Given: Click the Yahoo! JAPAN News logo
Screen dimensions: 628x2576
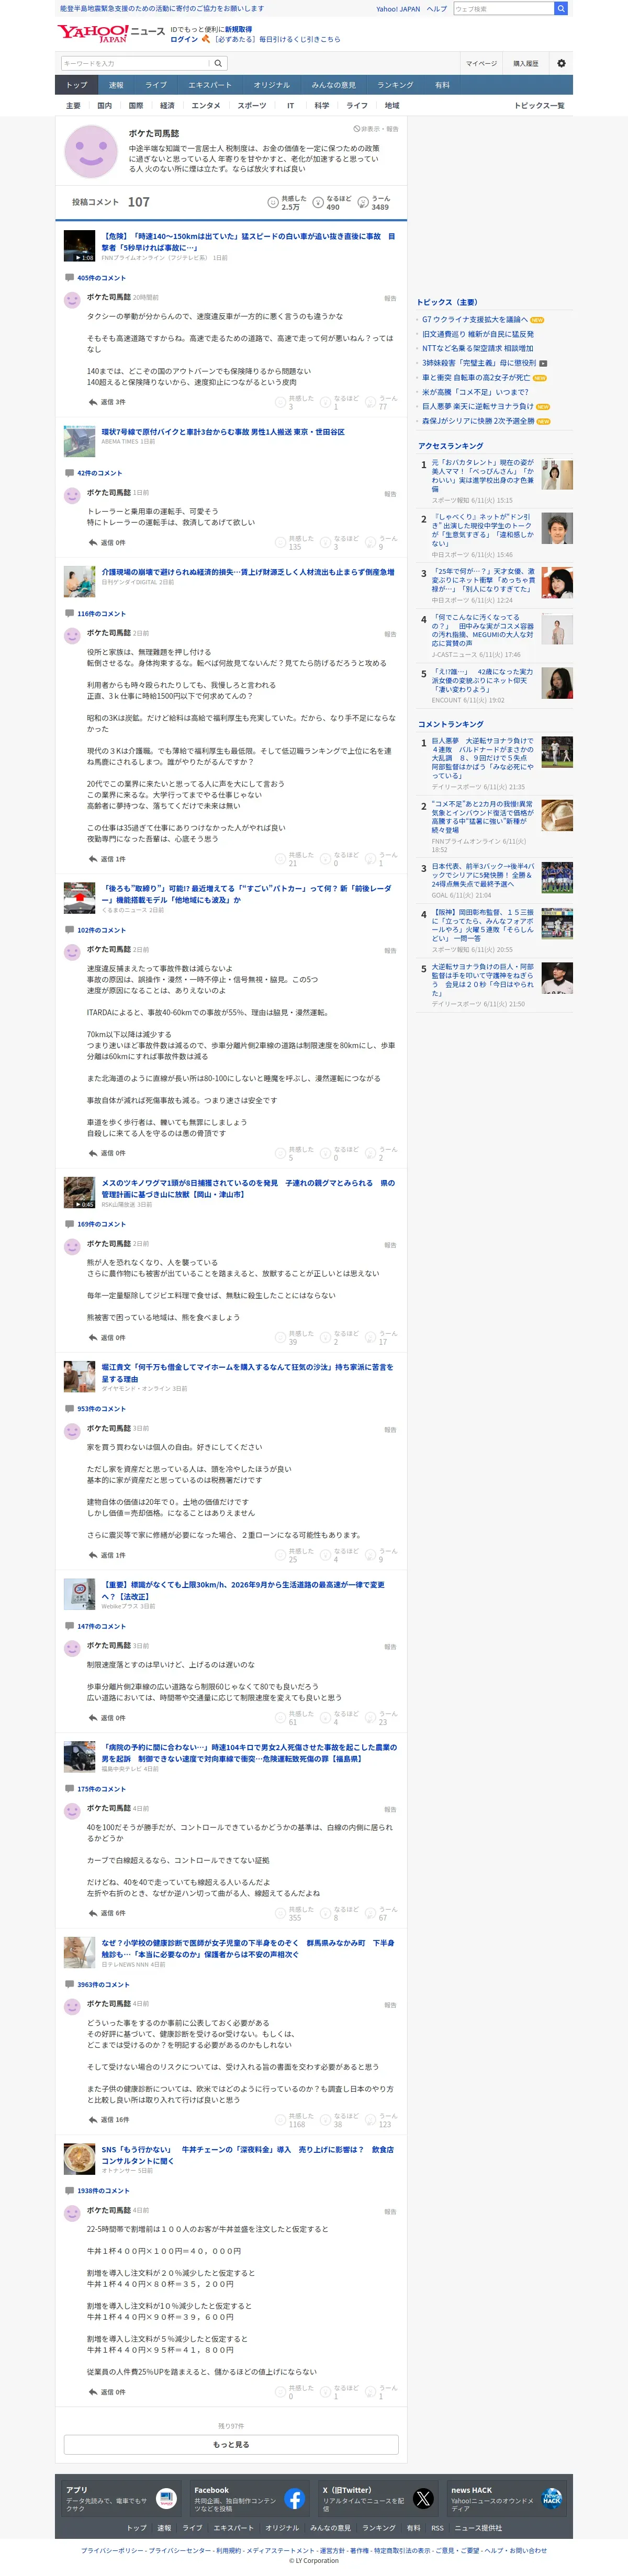Looking at the screenshot, I should 111,33.
